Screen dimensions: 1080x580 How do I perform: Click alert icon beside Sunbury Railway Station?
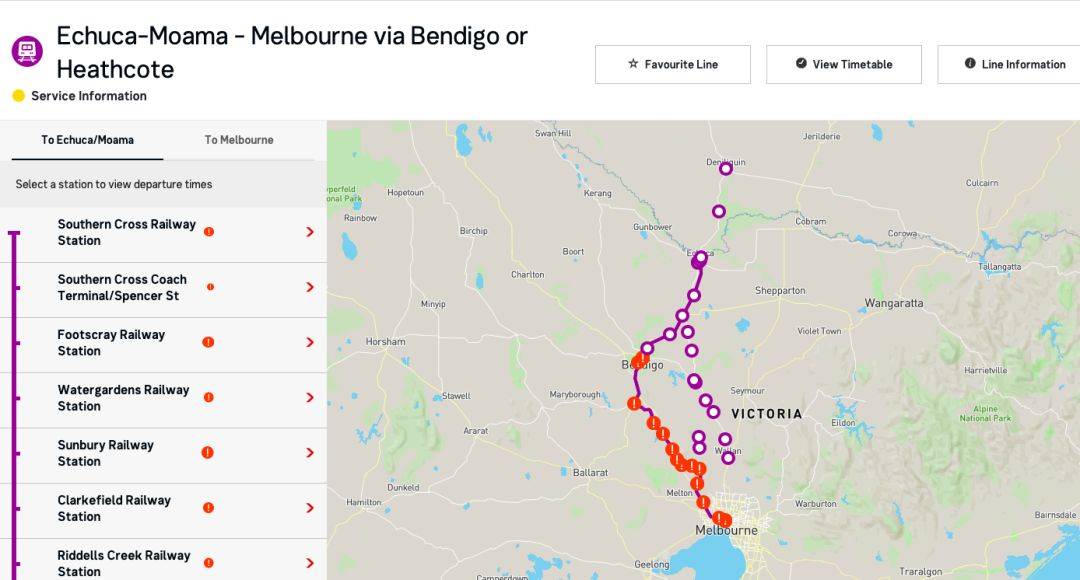point(207,453)
